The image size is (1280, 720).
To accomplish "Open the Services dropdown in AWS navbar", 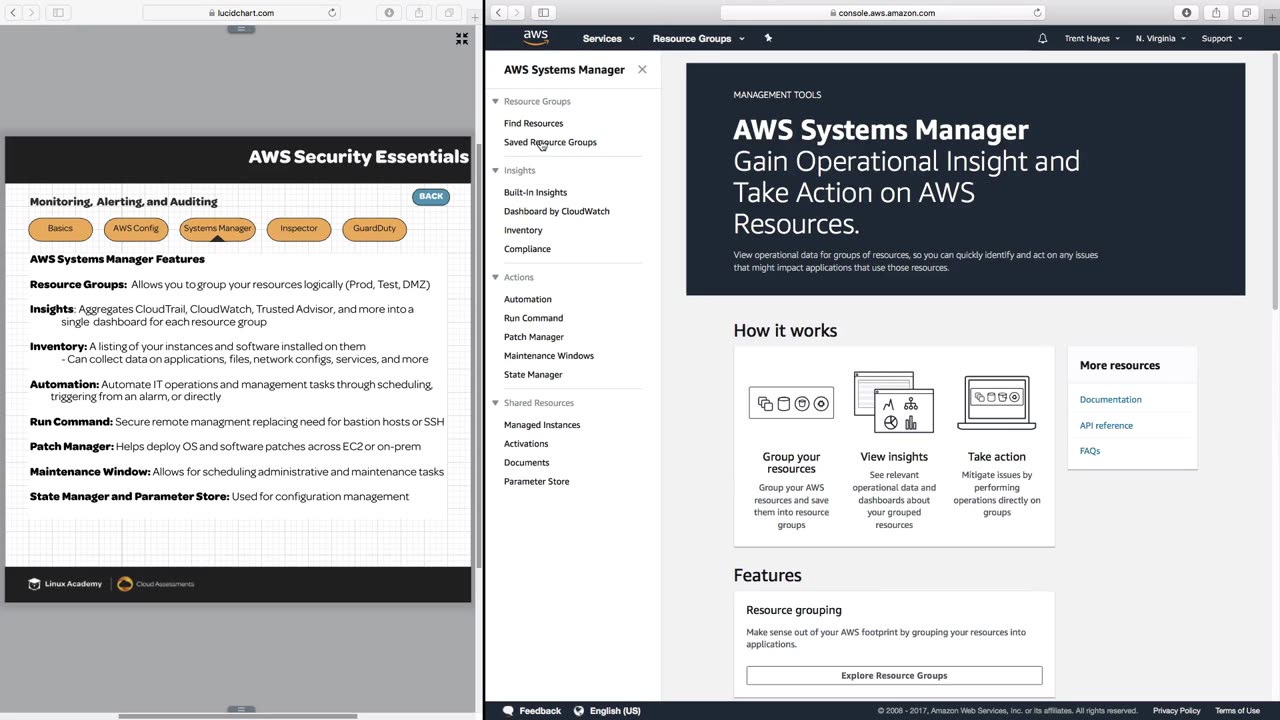I will (608, 38).
